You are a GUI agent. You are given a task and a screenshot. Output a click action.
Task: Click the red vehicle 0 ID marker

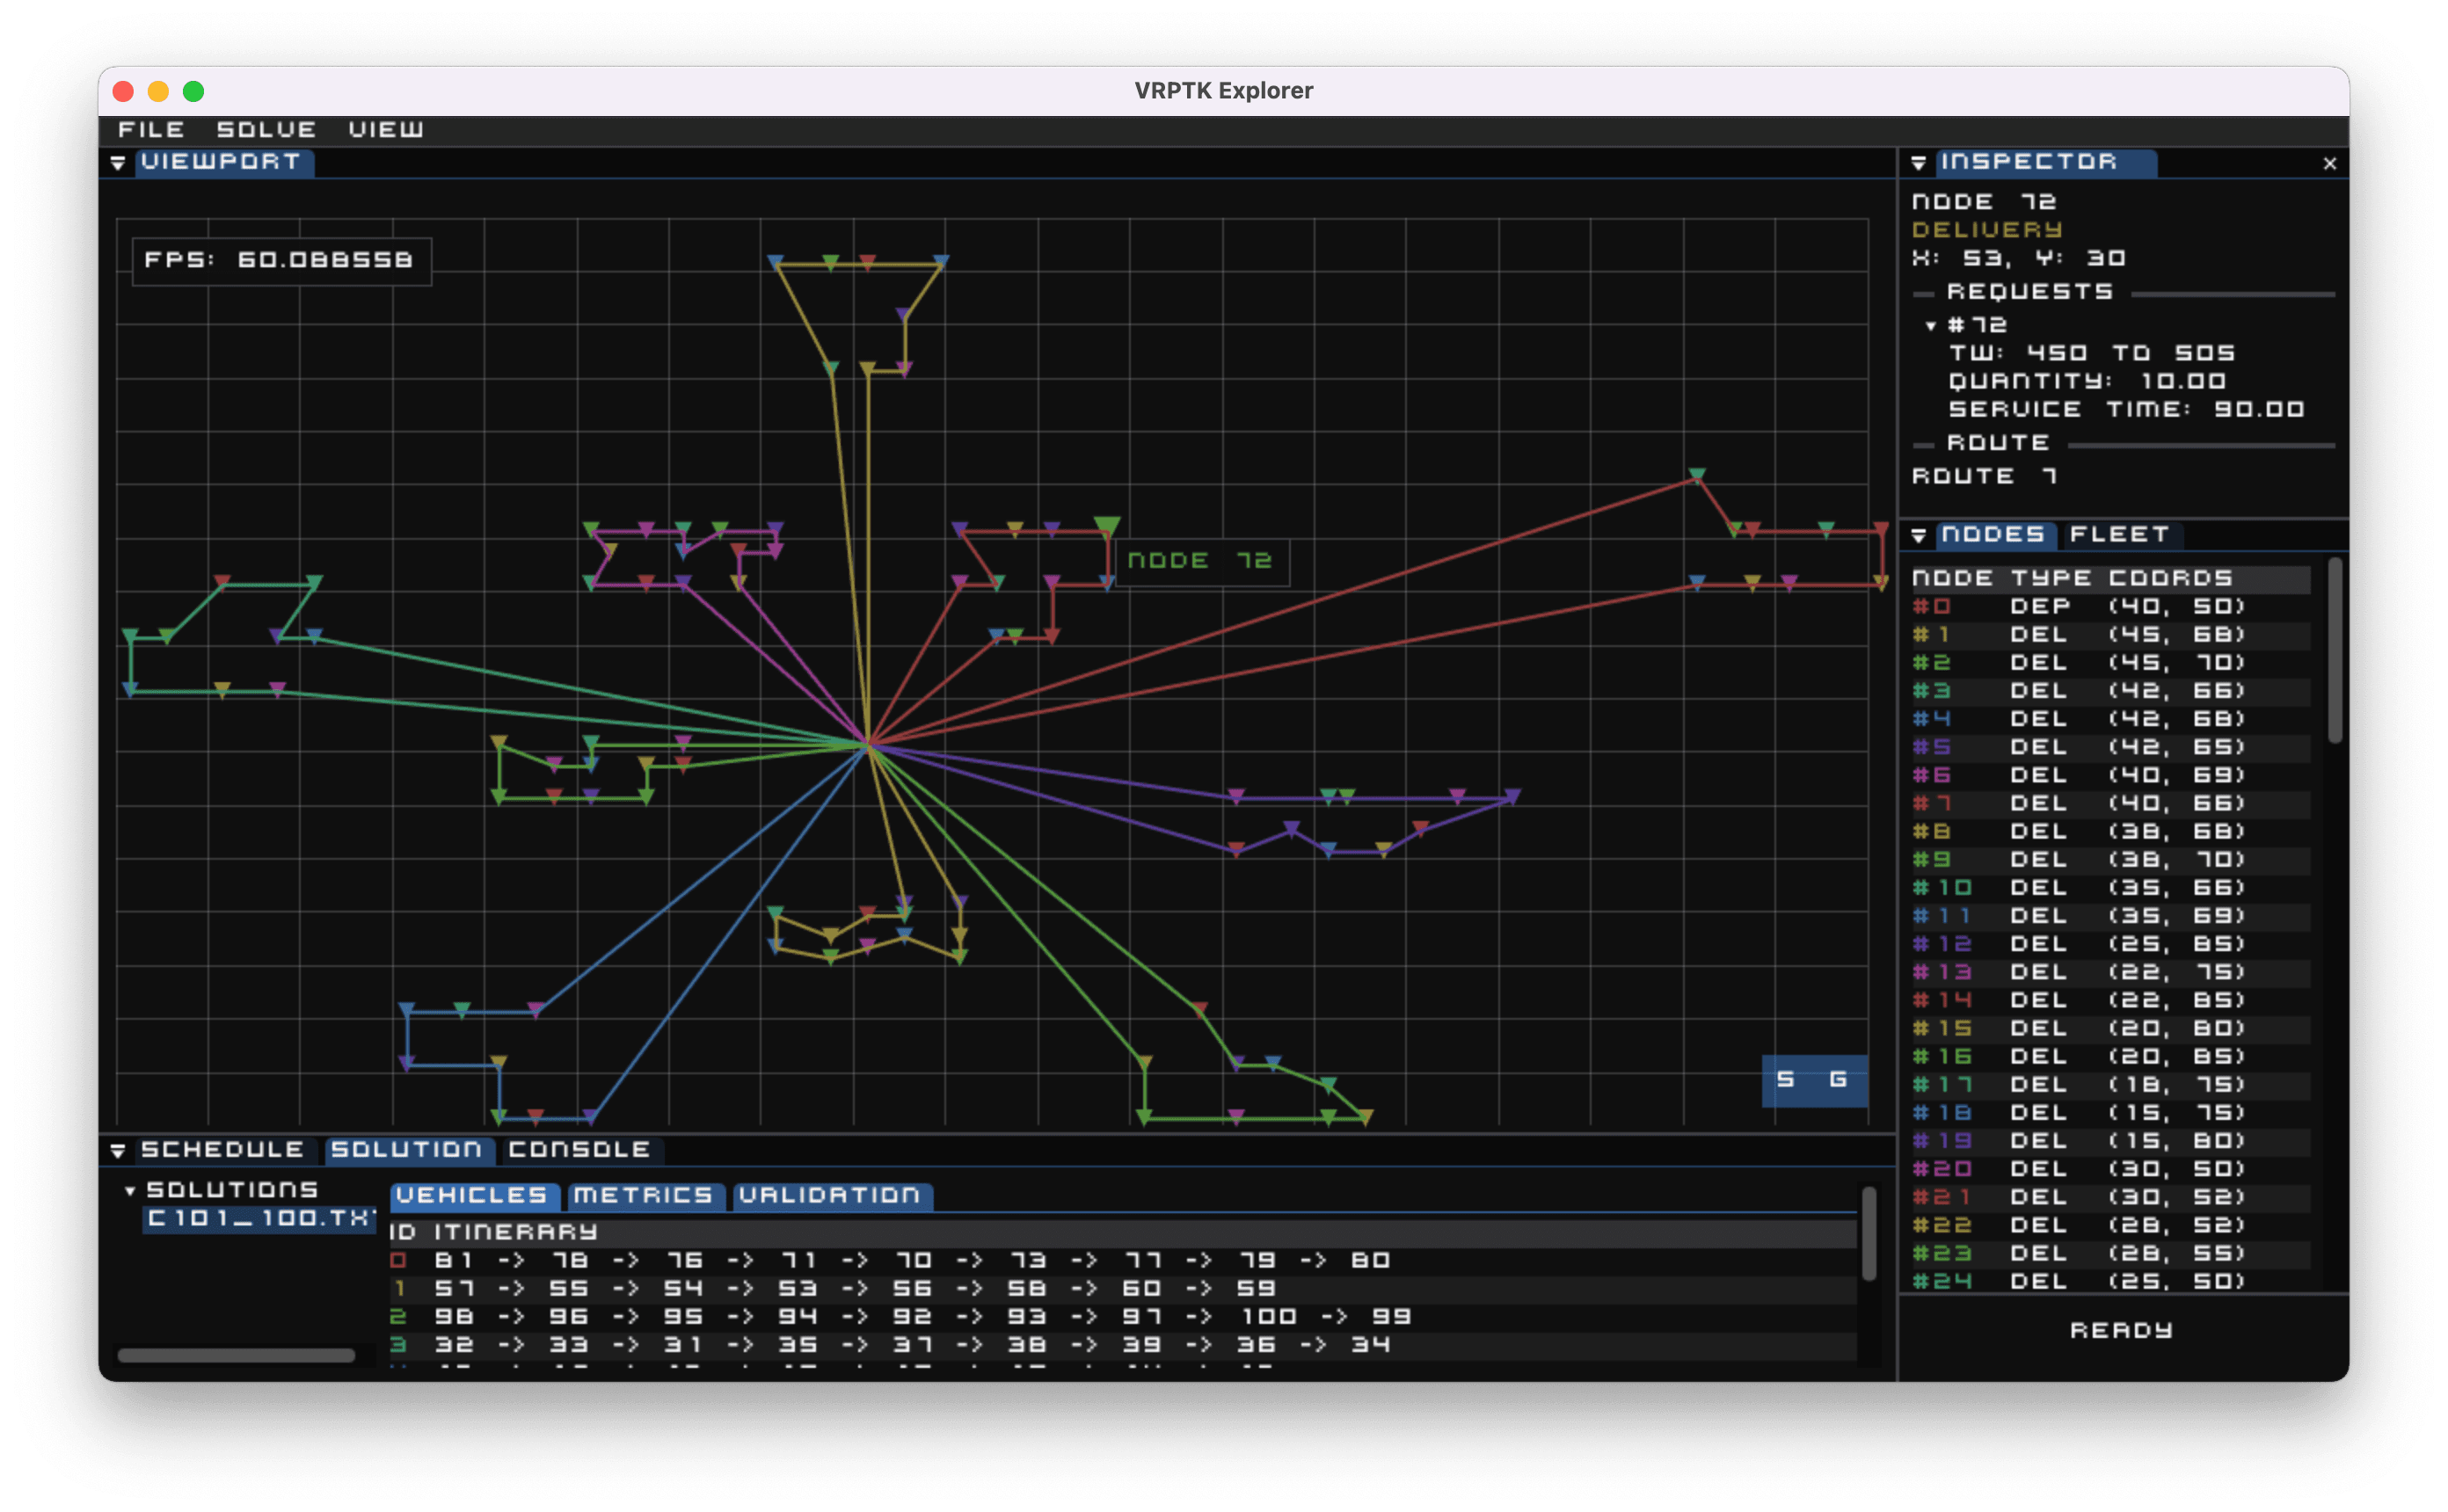point(398,1260)
